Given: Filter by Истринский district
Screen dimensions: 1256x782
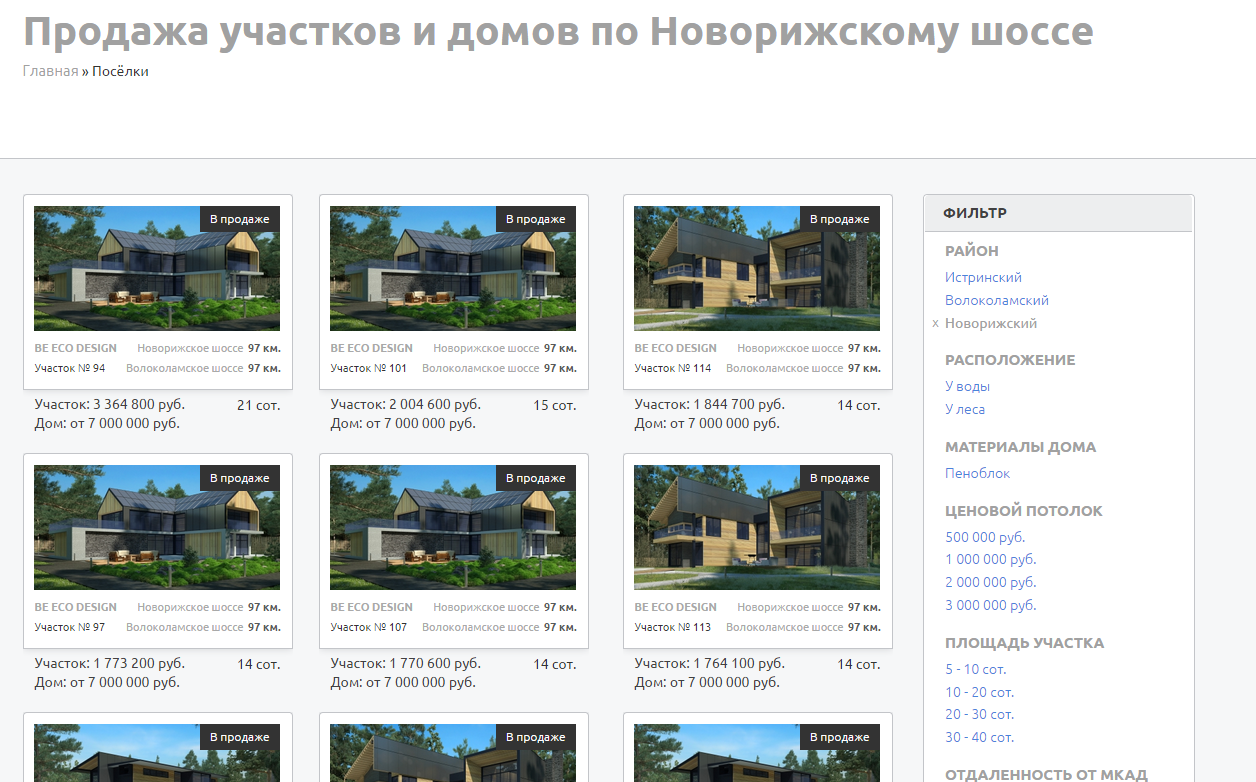Looking at the screenshot, I should (983, 277).
